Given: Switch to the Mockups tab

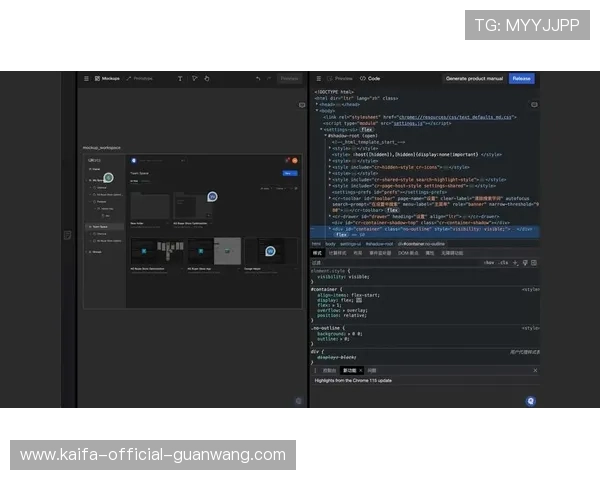Looking at the screenshot, I should (106, 78).
